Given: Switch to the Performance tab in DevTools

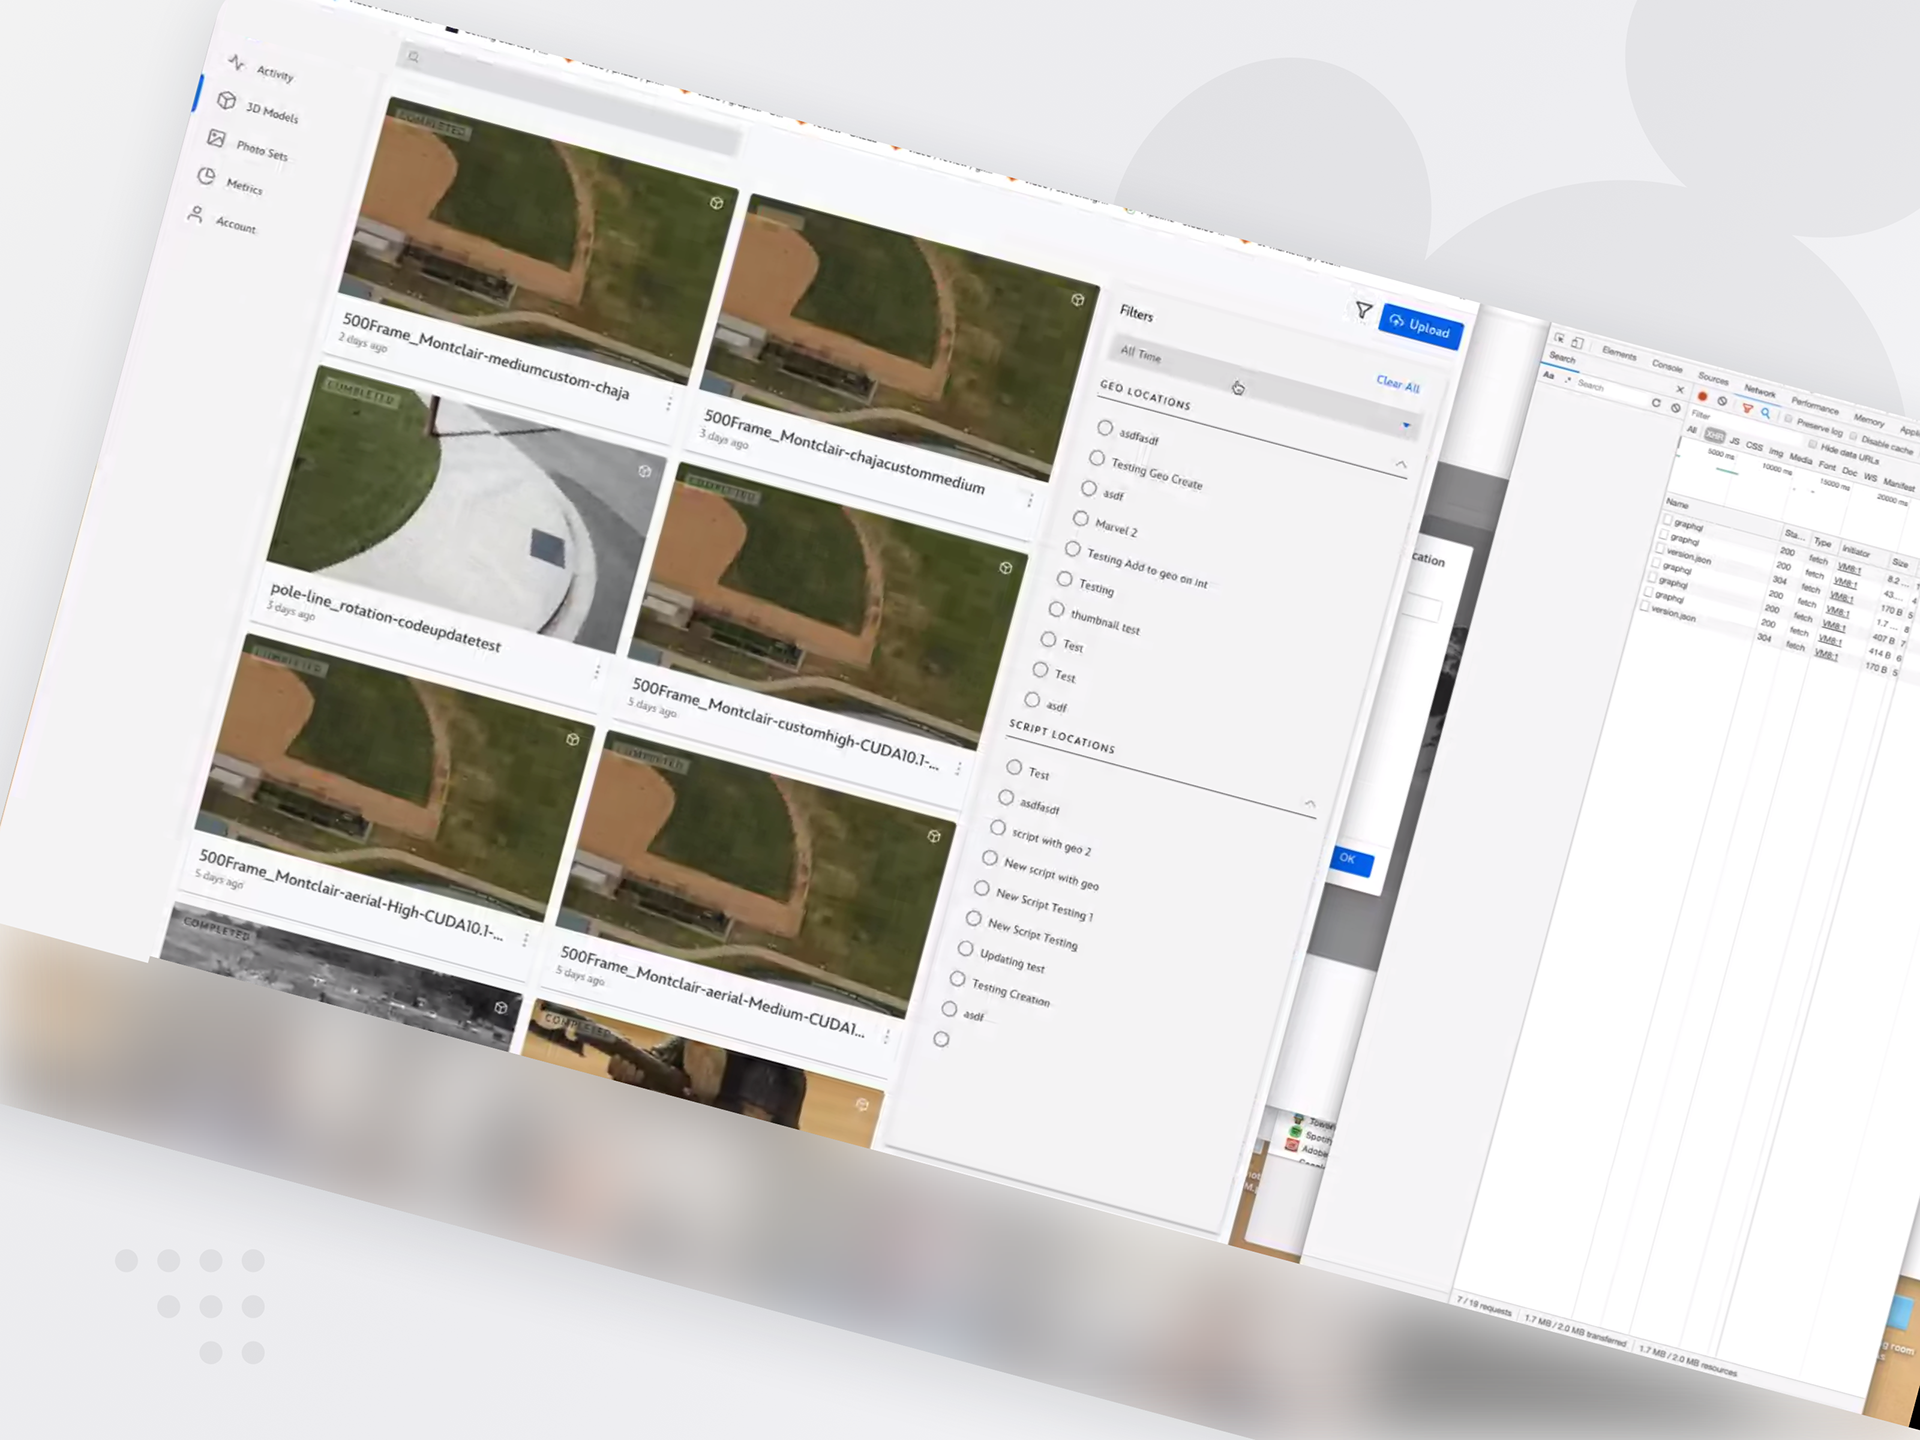Looking at the screenshot, I should (x=1815, y=406).
